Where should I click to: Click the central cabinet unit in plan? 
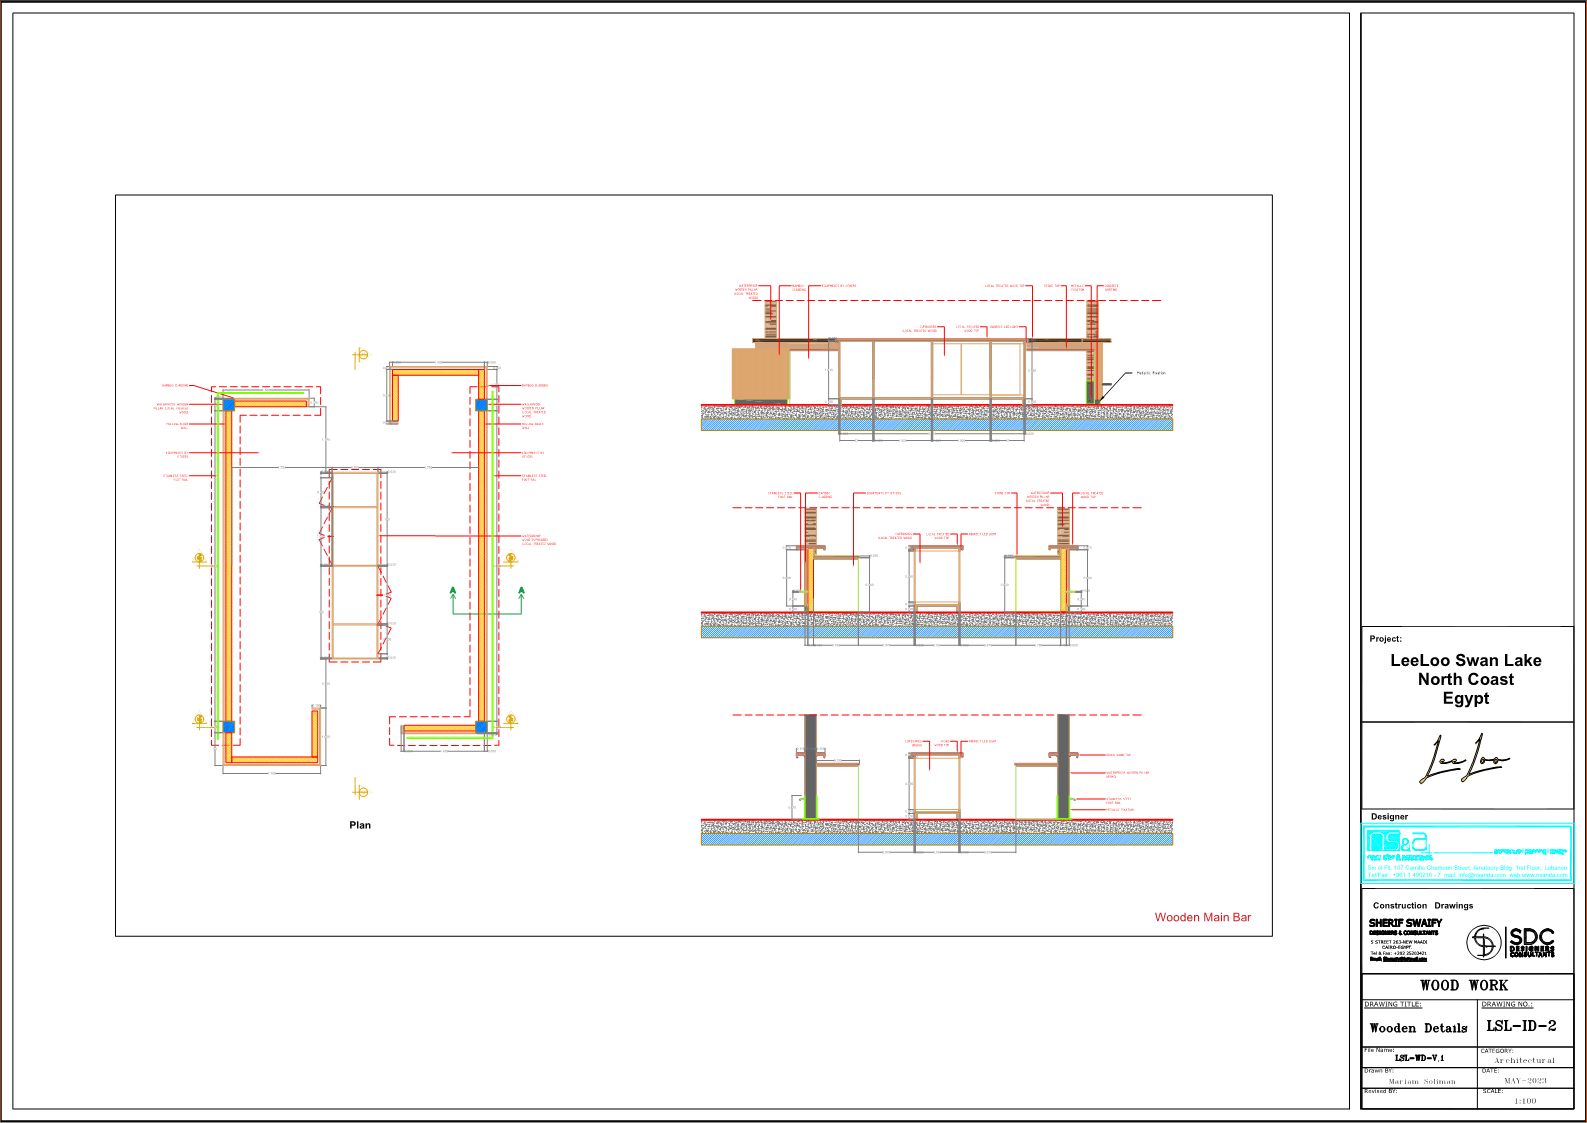(355, 565)
